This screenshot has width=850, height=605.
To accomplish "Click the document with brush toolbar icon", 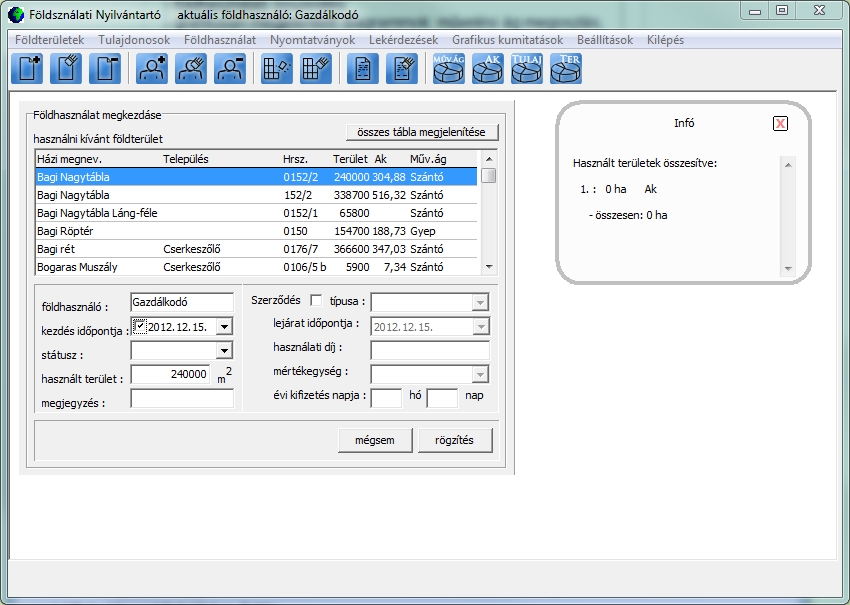I will 402,68.
